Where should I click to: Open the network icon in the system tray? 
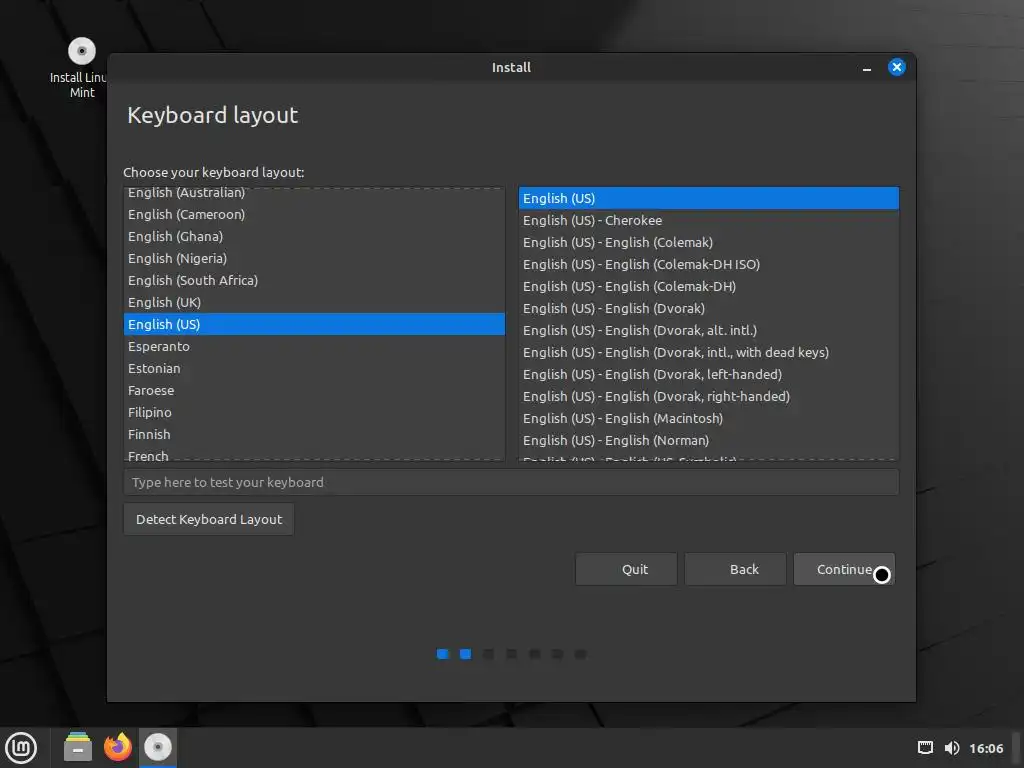coord(925,748)
